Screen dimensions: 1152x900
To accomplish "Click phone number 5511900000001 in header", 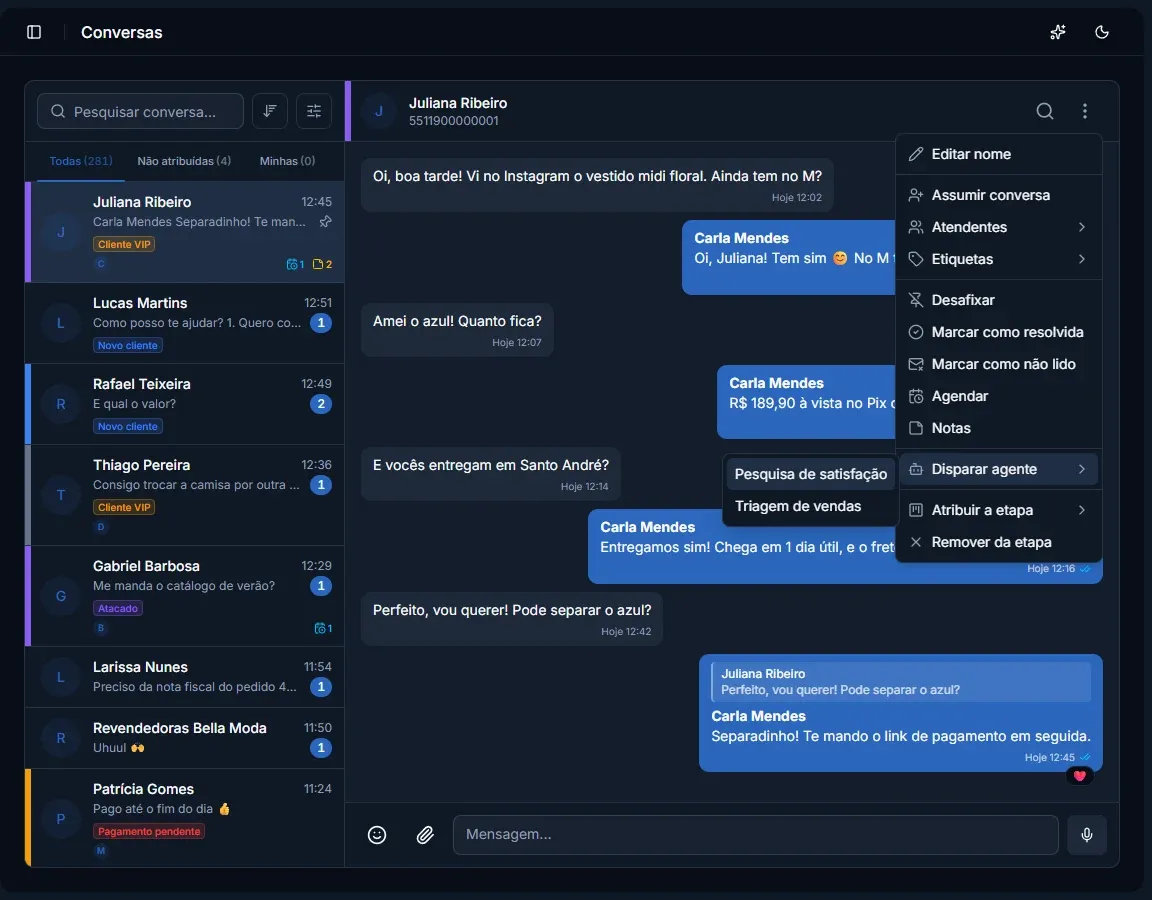I will pyautogui.click(x=453, y=120).
